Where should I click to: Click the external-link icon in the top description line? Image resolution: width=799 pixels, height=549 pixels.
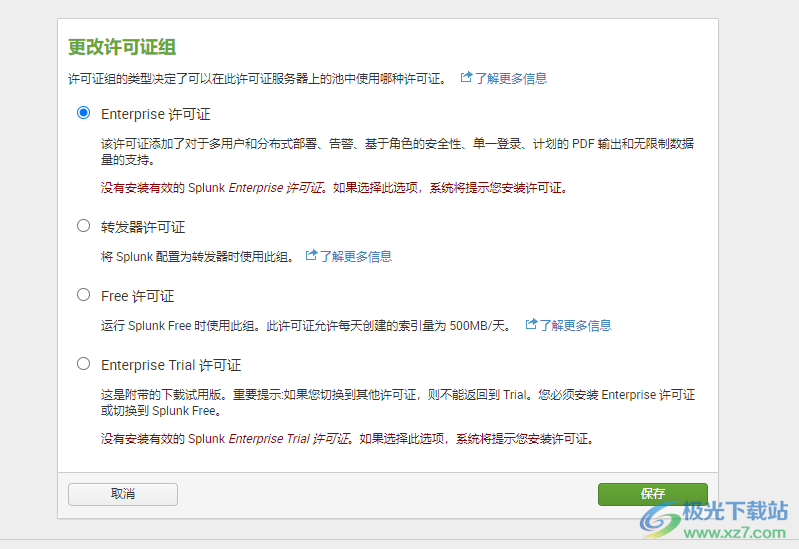(x=466, y=77)
